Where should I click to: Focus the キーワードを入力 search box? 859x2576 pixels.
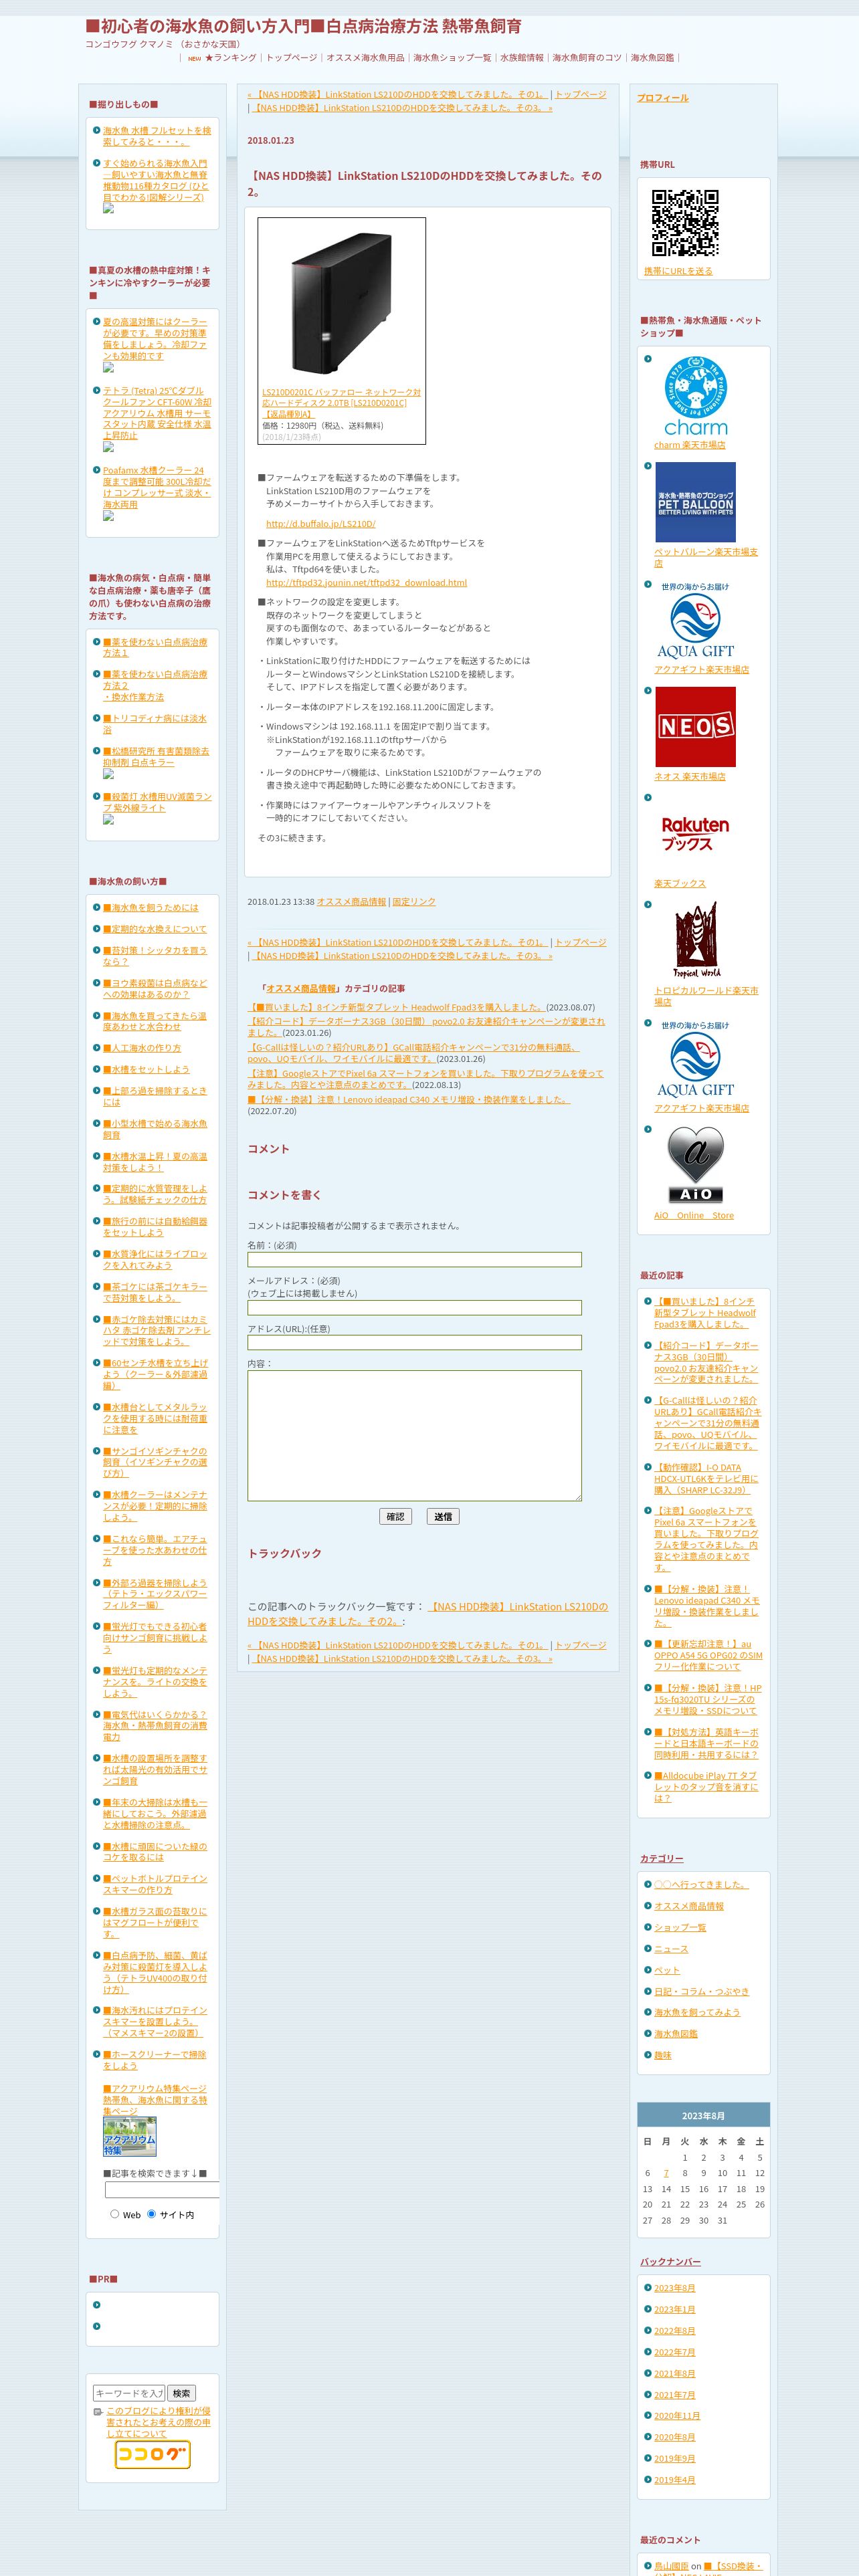click(x=129, y=2393)
